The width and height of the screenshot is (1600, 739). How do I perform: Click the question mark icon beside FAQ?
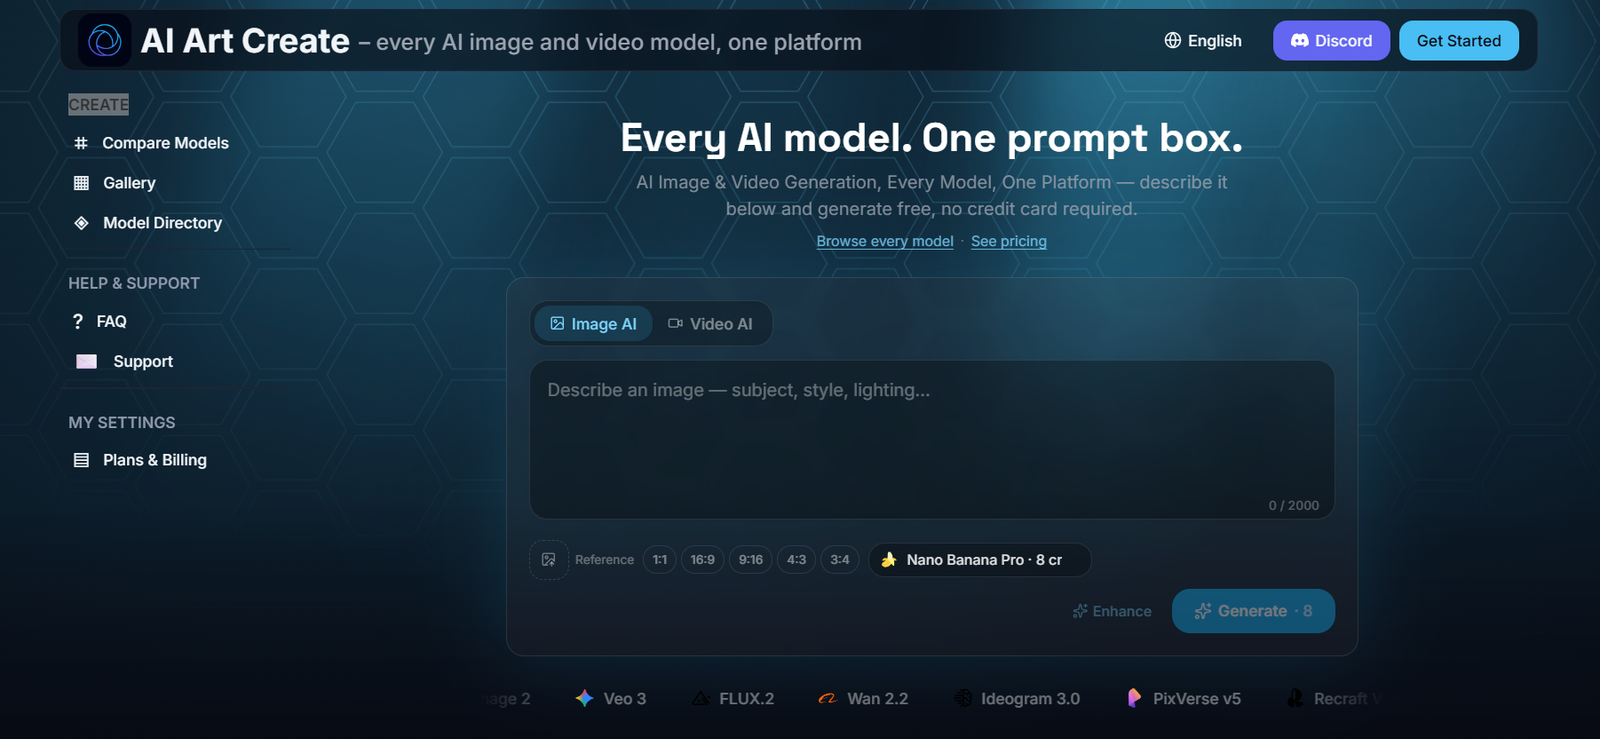pos(78,321)
